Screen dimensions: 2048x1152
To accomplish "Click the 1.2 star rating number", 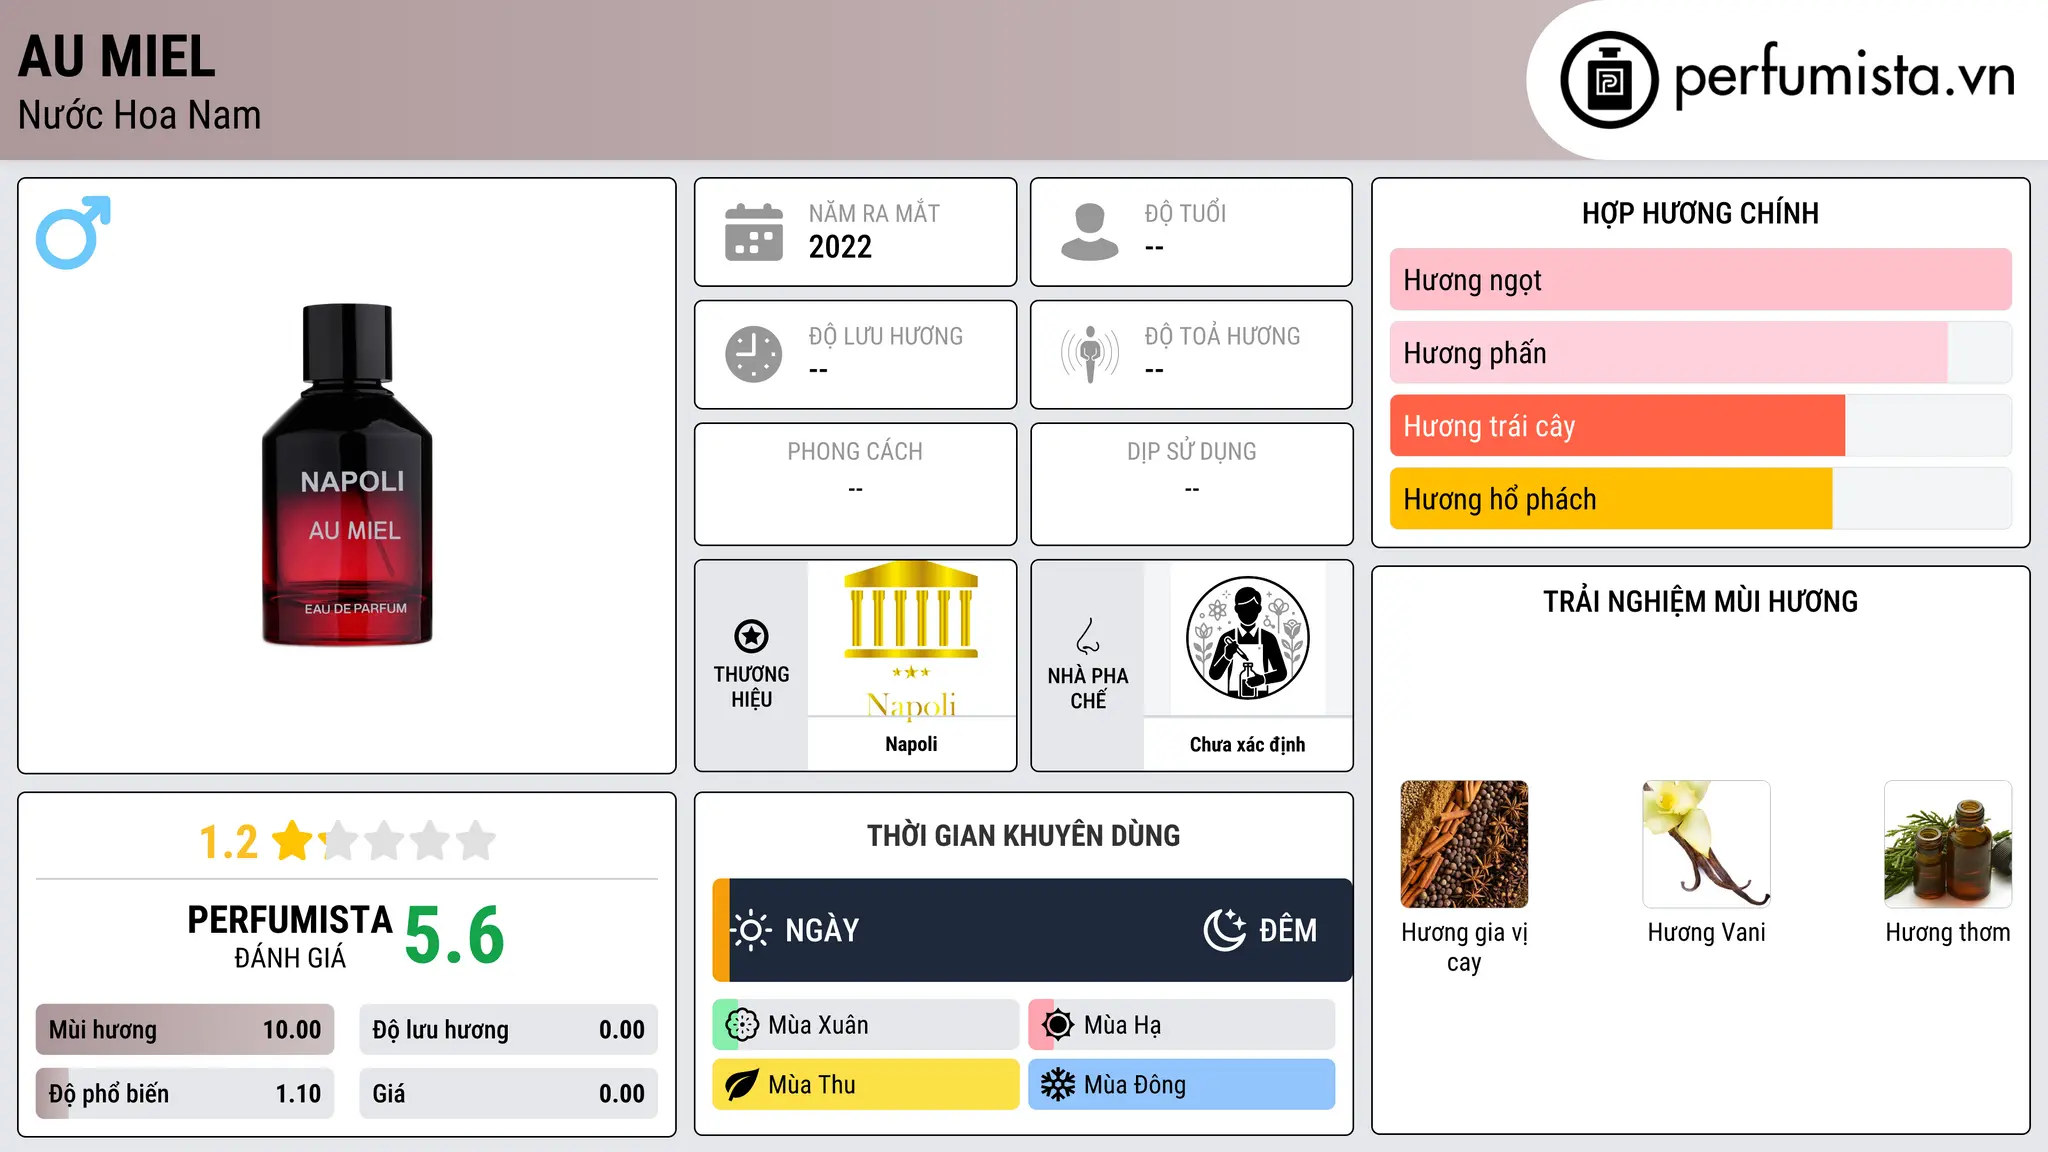I will (x=228, y=842).
